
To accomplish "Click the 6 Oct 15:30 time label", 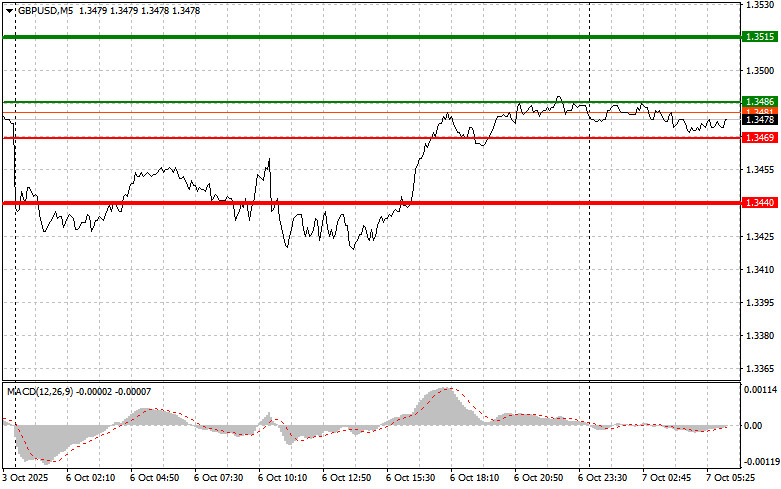I will point(410,479).
